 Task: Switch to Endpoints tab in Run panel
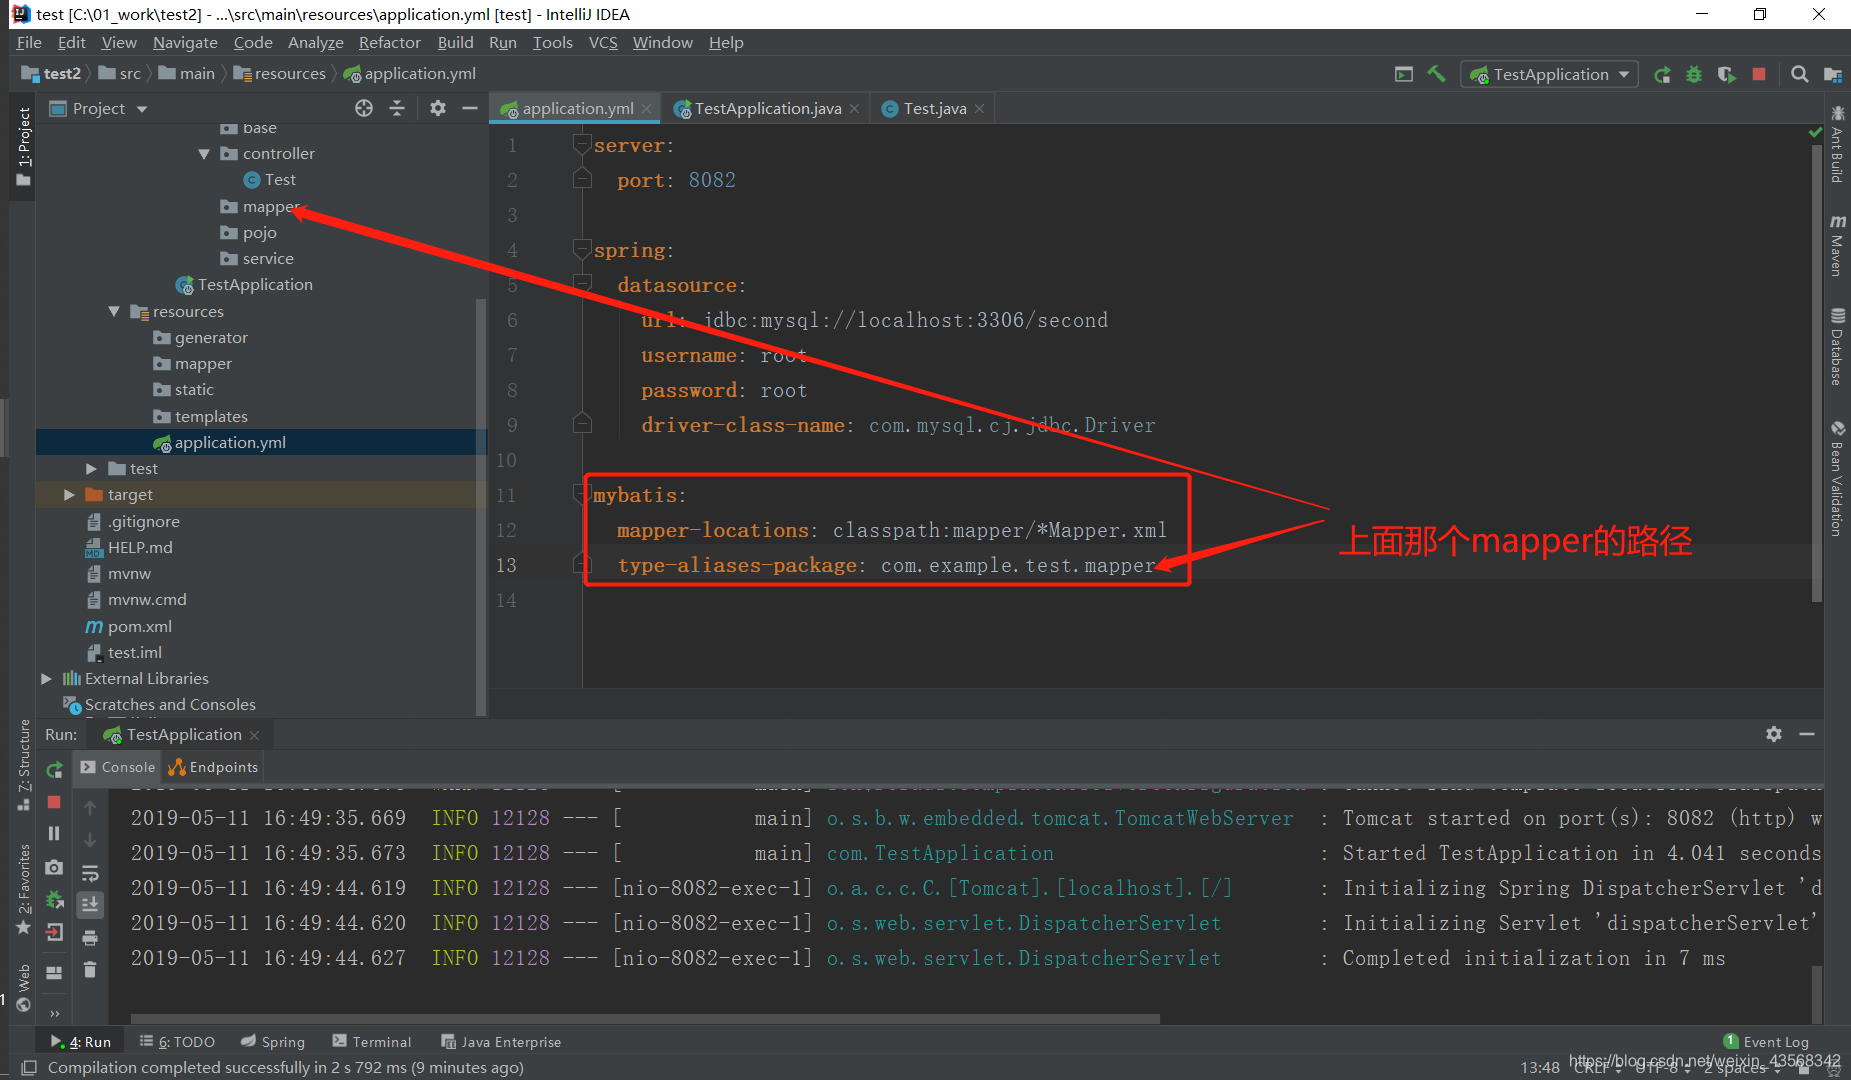[x=213, y=767]
